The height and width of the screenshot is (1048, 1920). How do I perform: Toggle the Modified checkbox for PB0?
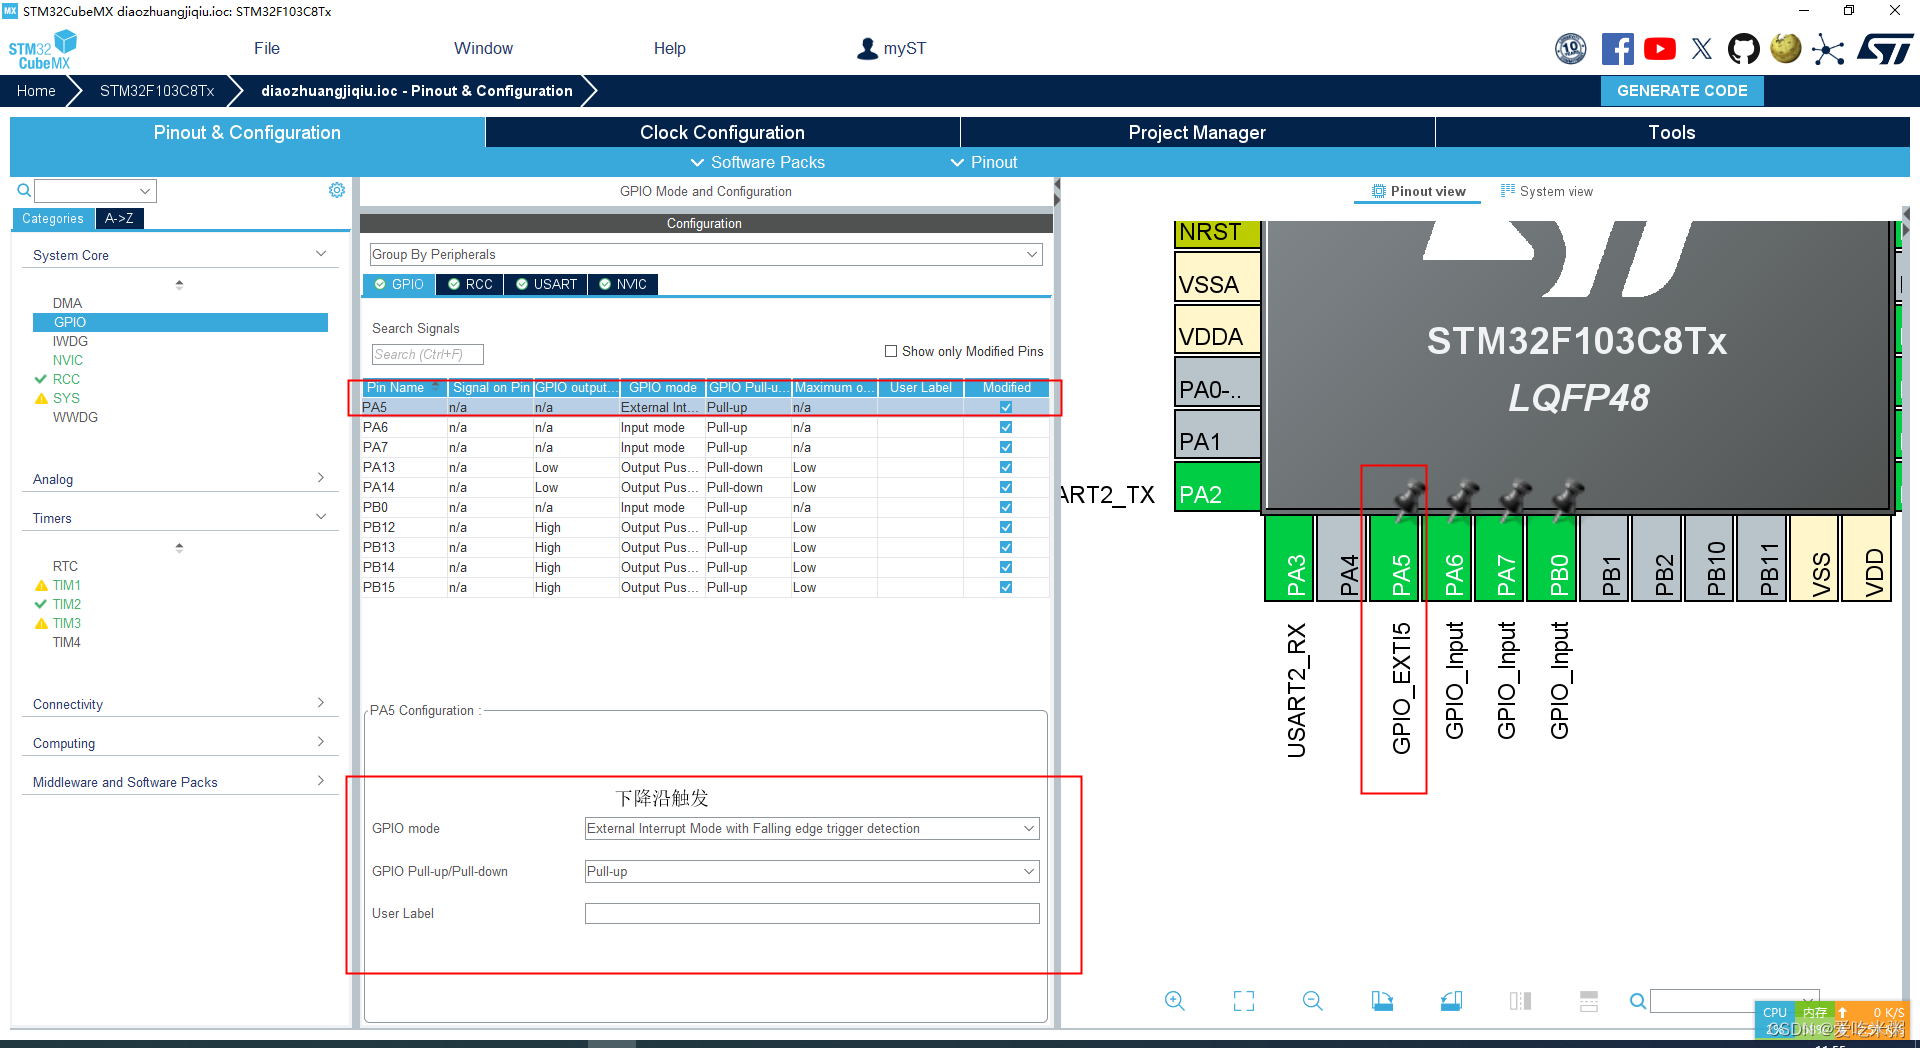coord(1006,507)
